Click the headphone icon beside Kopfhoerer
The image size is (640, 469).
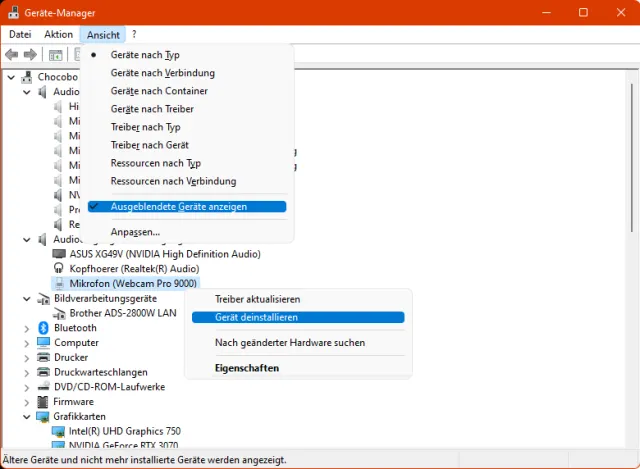(59, 269)
